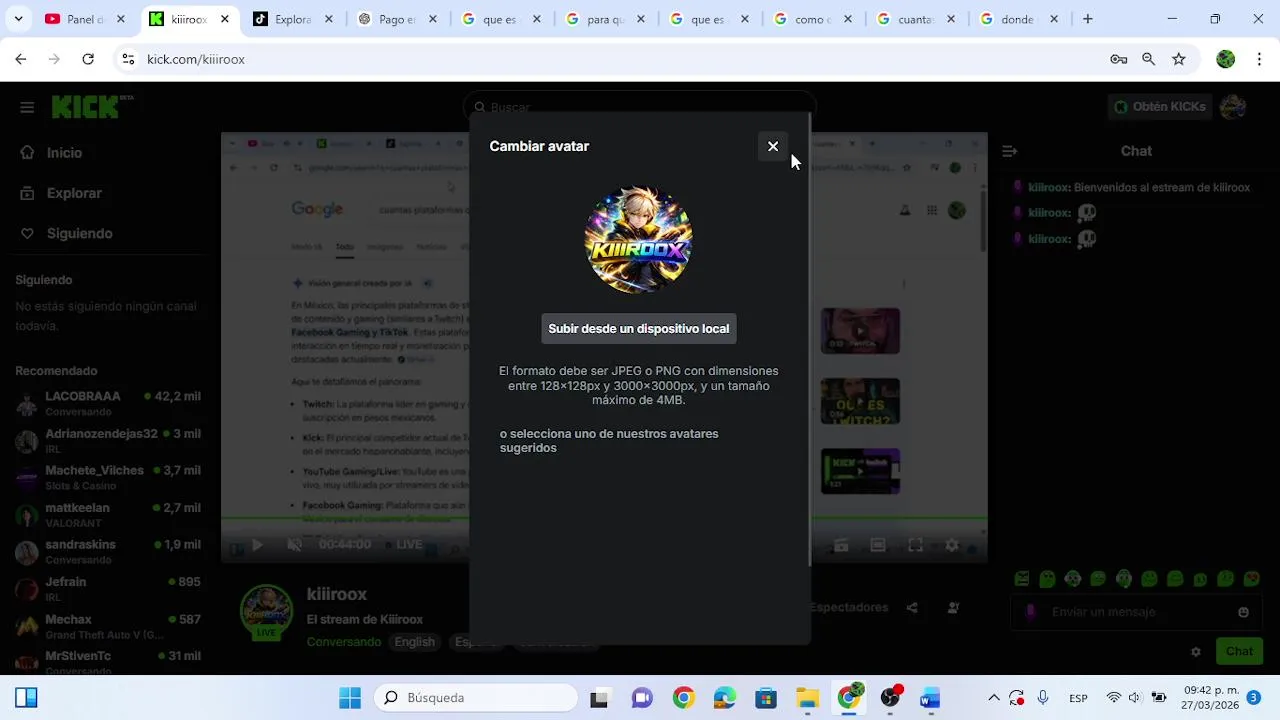Click the Obtén KICKs button
This screenshot has height=720, width=1280.
click(x=1159, y=107)
